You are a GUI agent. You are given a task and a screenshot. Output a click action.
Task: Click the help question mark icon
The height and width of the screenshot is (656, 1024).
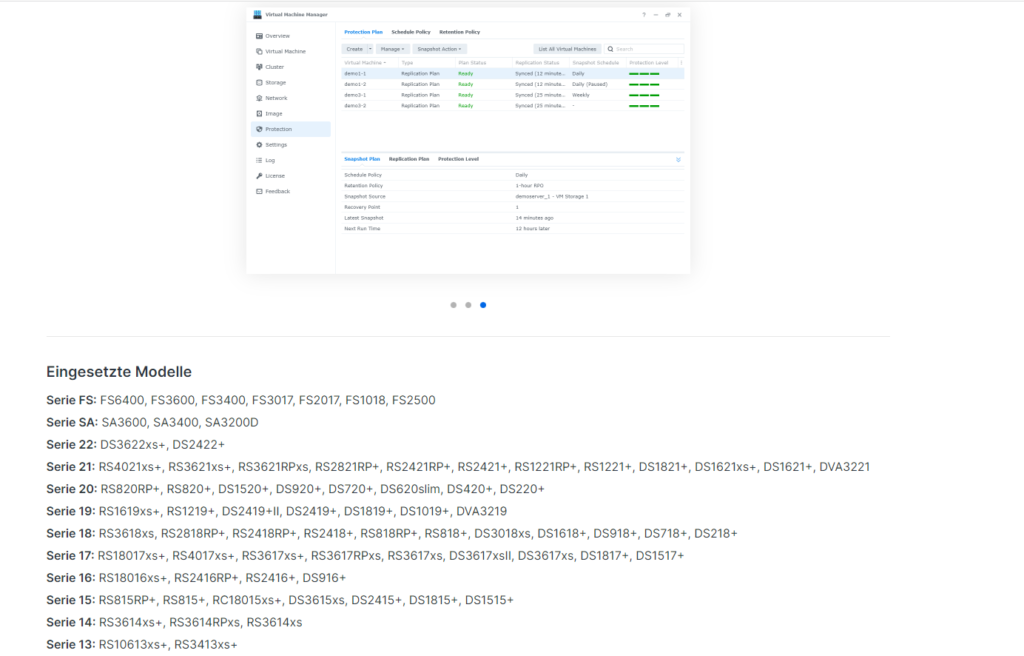coord(643,15)
